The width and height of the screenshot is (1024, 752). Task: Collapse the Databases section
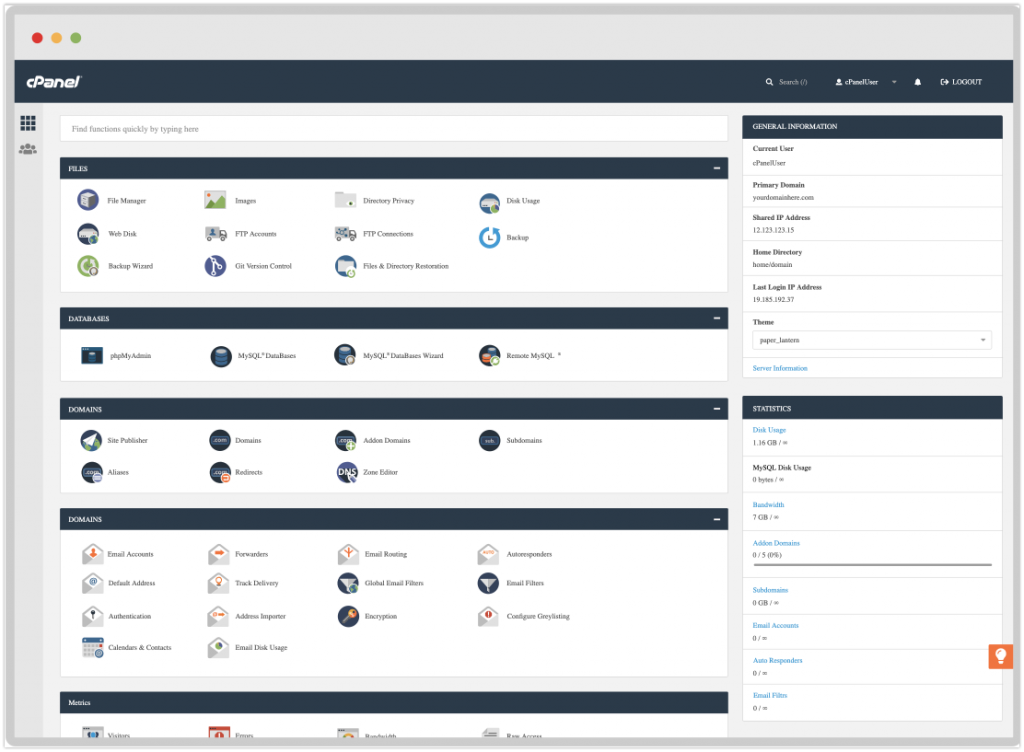[x=716, y=319]
